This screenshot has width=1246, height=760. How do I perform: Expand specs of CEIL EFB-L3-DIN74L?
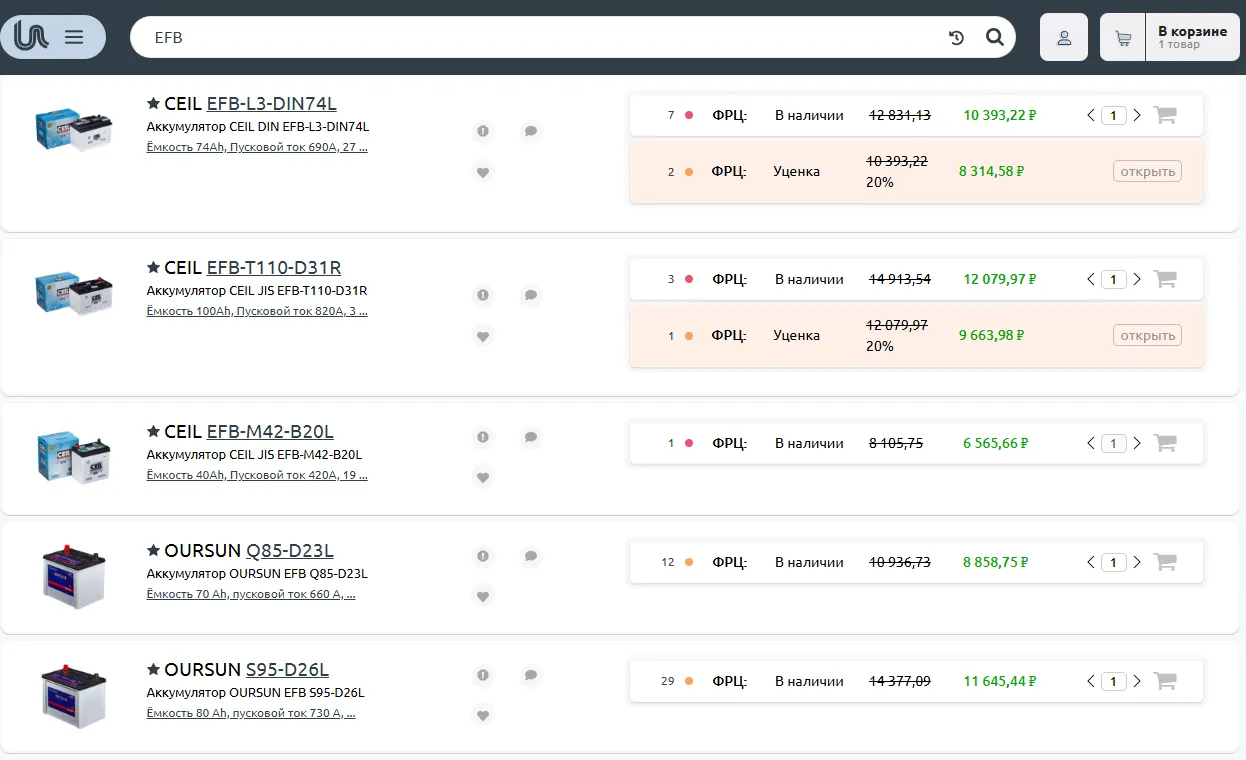click(257, 147)
